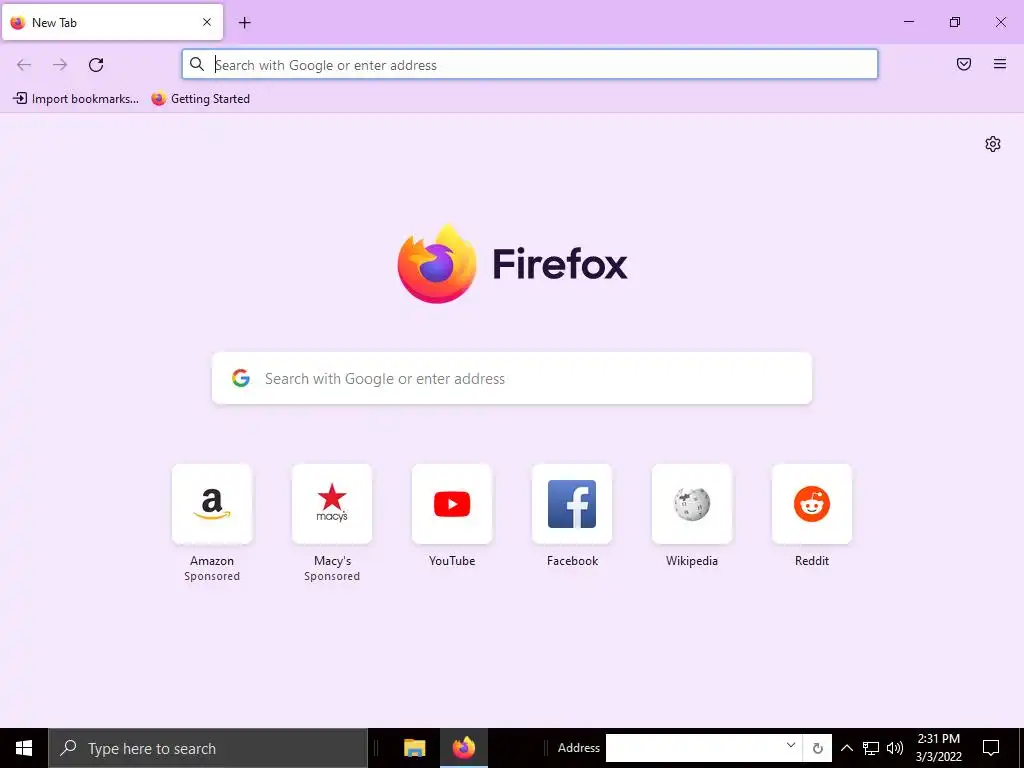Reload the page with the refresh icon

tap(96, 65)
